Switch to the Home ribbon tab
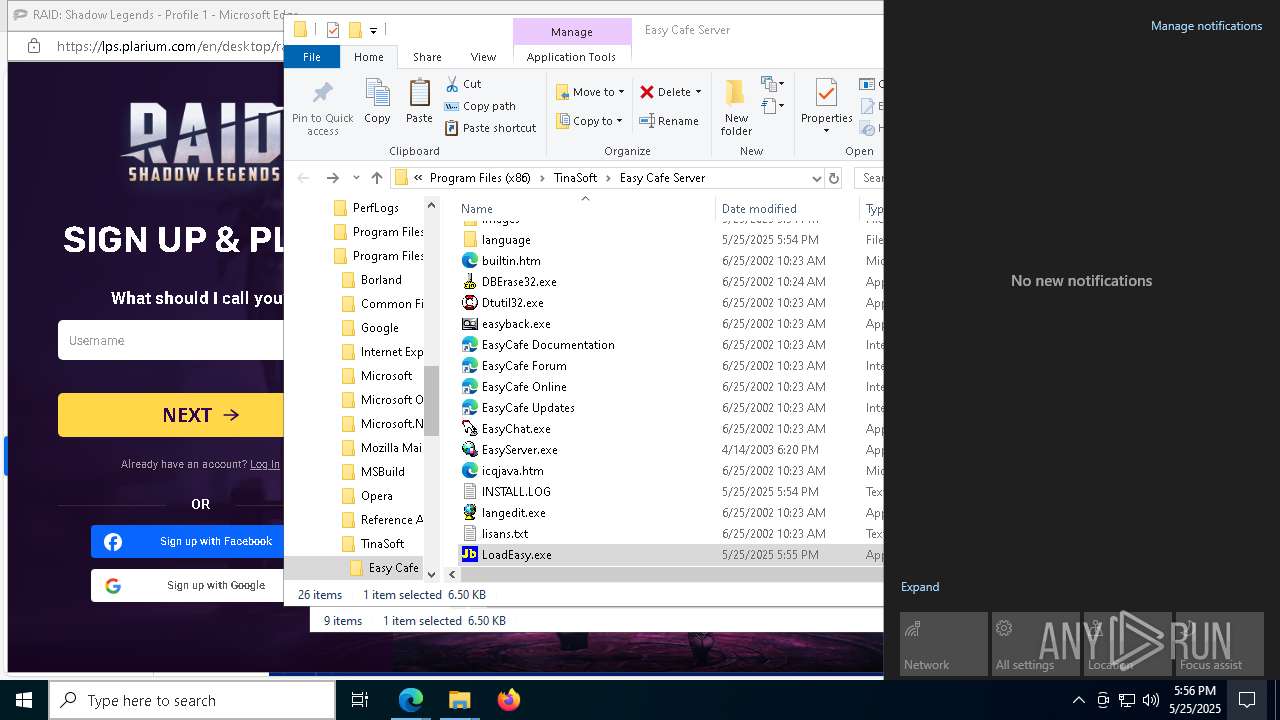This screenshot has height=720, width=1280. [368, 57]
